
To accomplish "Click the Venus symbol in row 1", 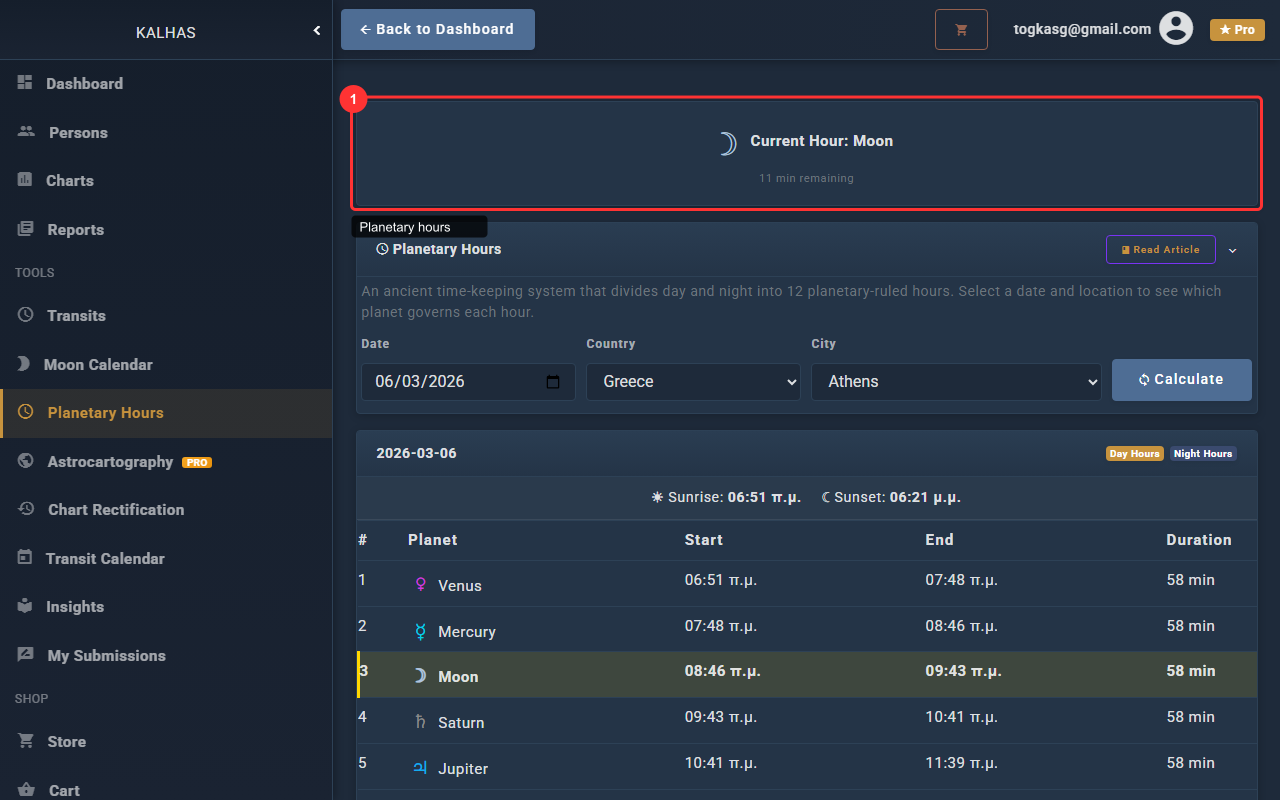I will pyautogui.click(x=421, y=585).
